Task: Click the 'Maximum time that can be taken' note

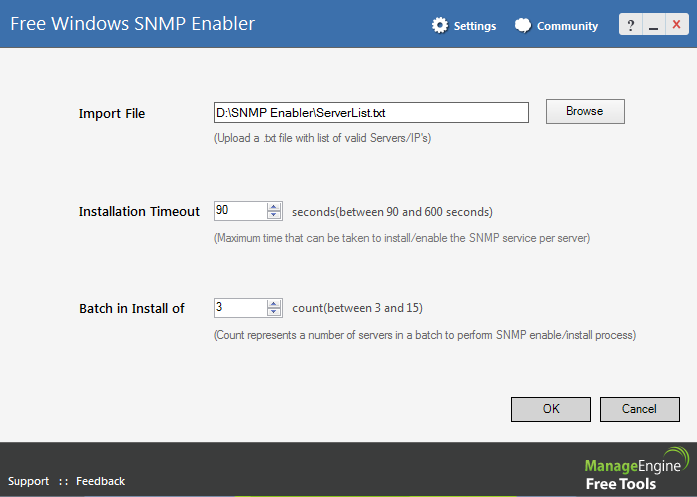Action: click(x=402, y=238)
